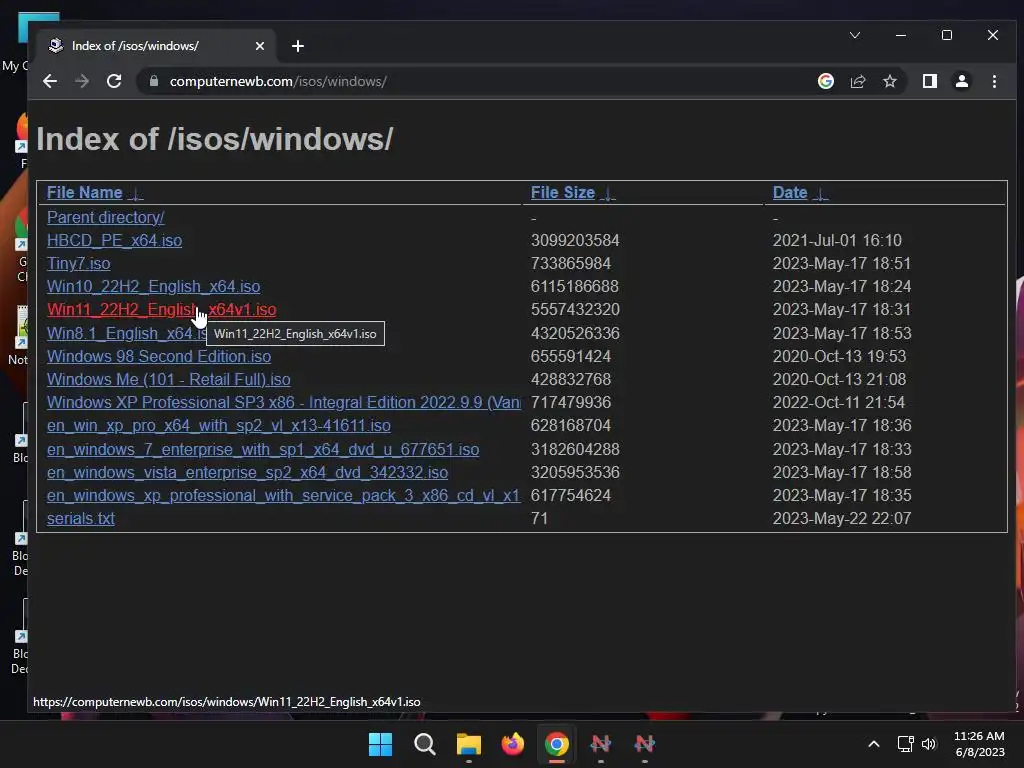Open File Explorer from taskbar

(468, 744)
